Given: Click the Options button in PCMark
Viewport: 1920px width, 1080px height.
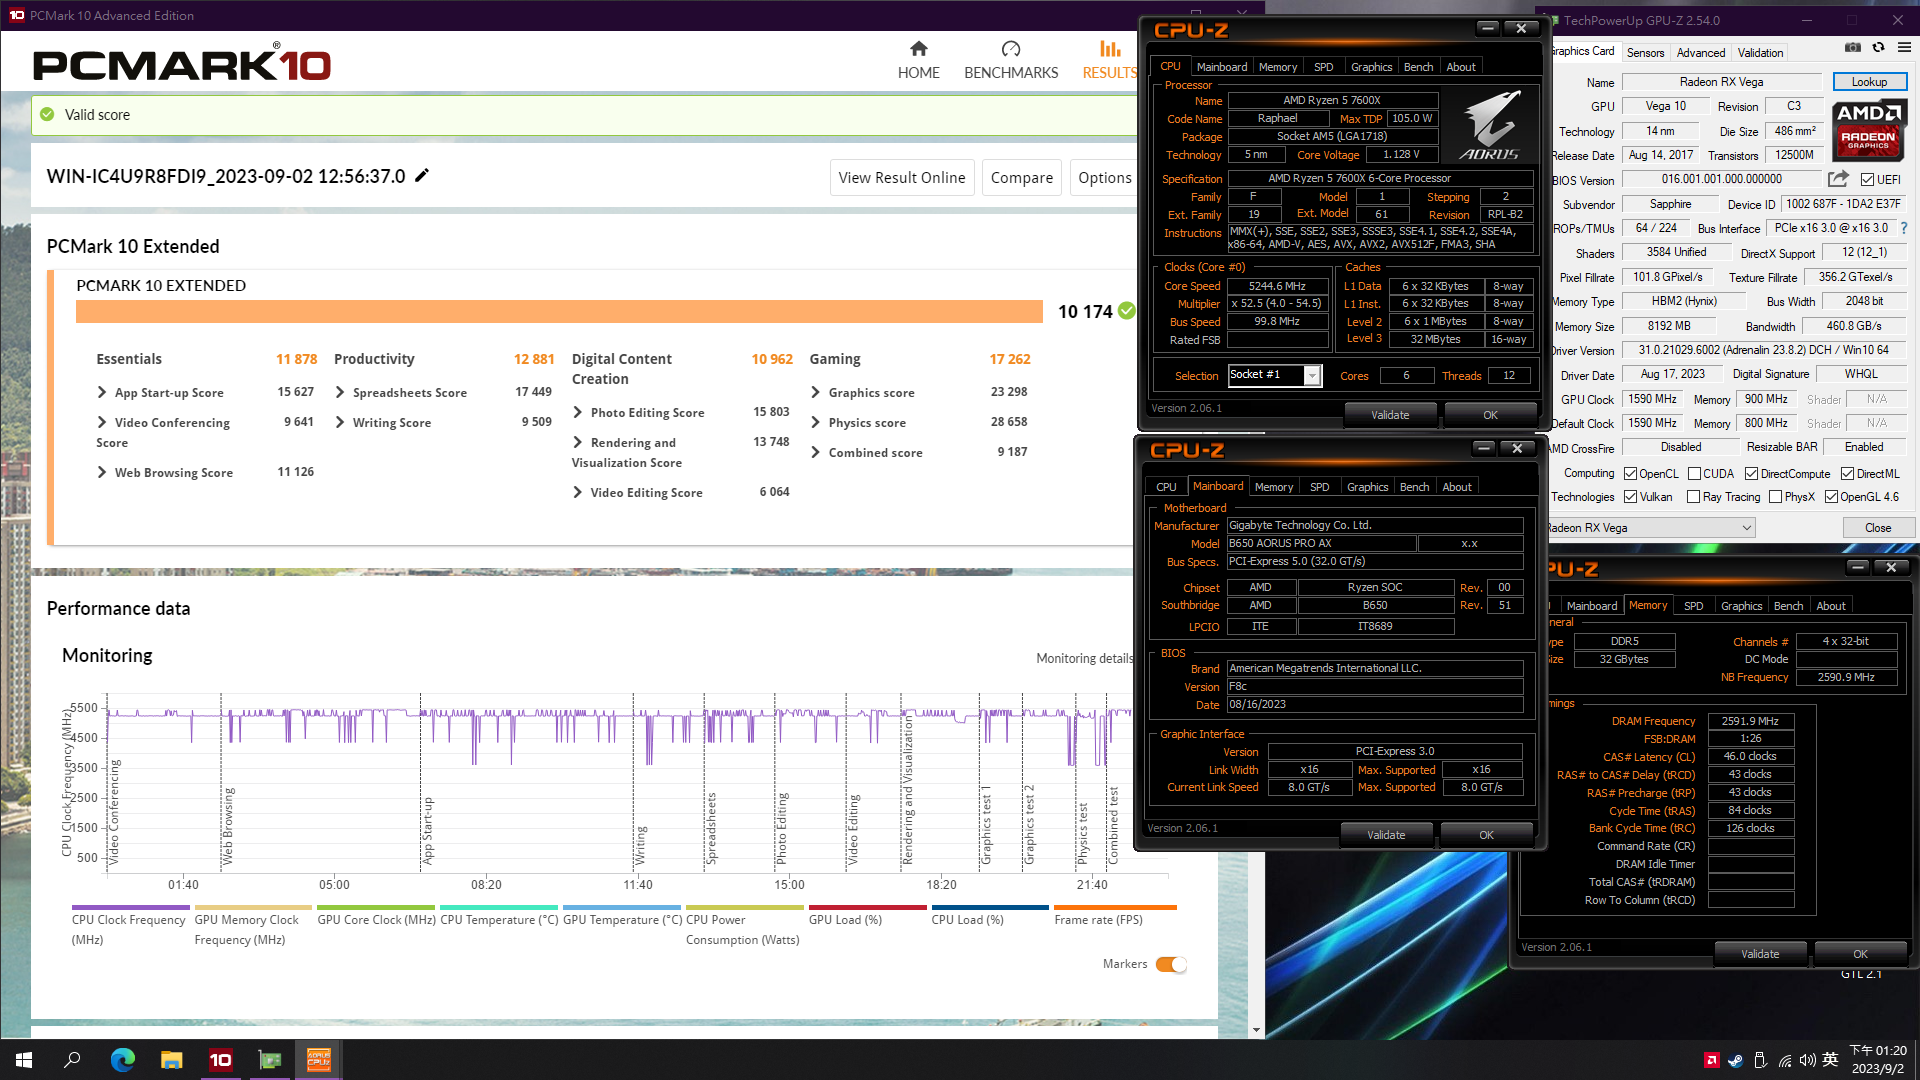Looking at the screenshot, I should 1104,178.
